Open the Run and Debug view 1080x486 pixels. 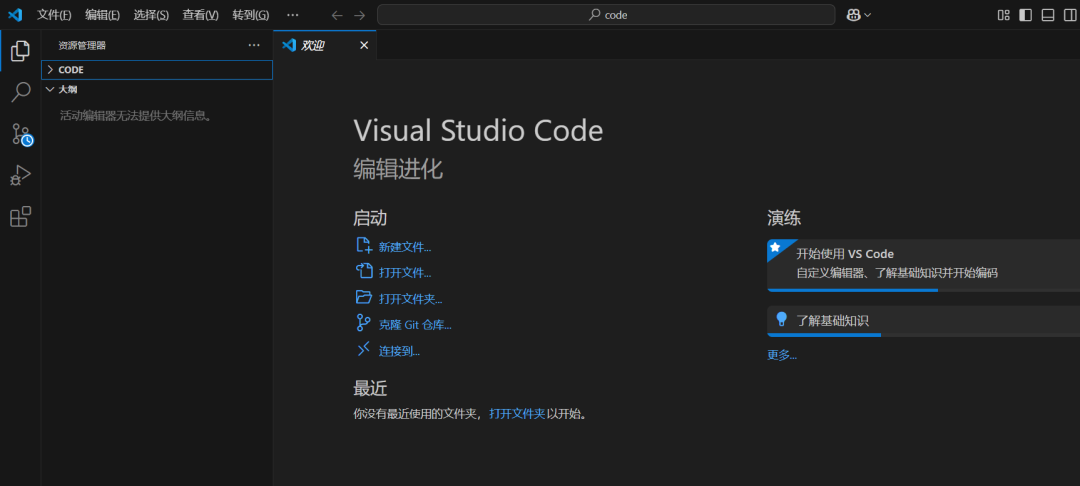point(21,175)
